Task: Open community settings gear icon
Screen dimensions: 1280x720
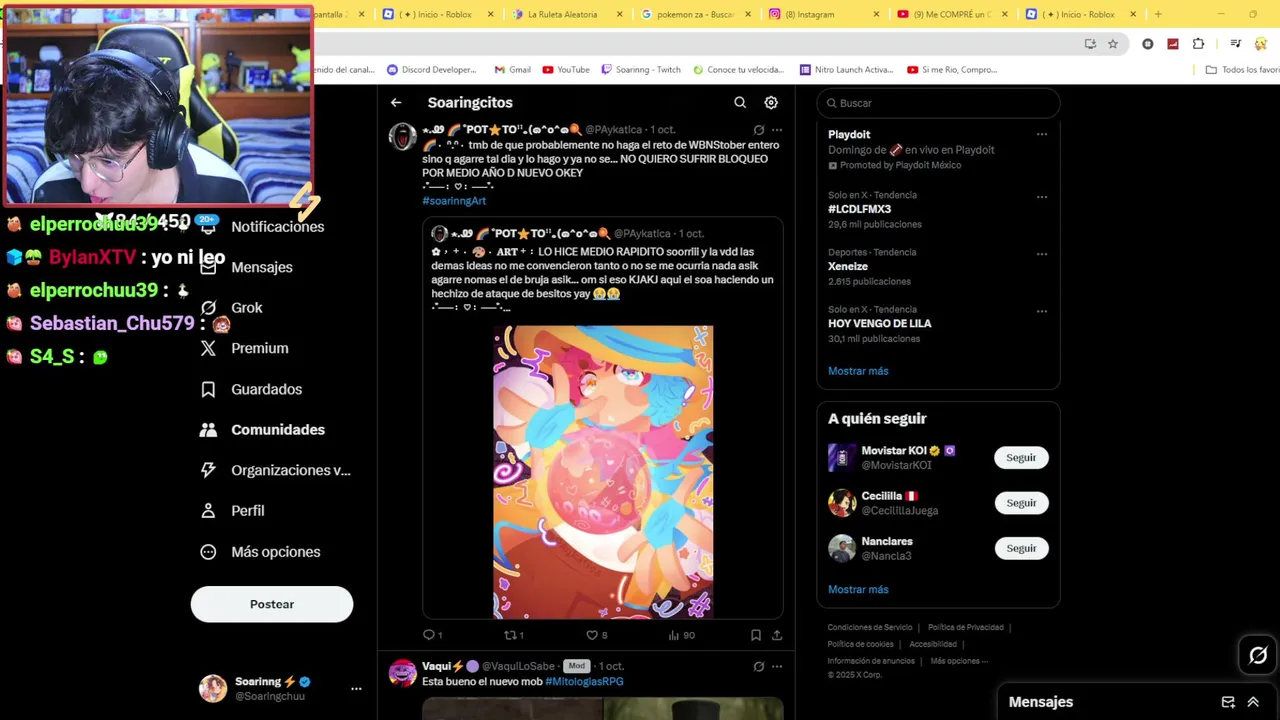Action: tap(771, 102)
